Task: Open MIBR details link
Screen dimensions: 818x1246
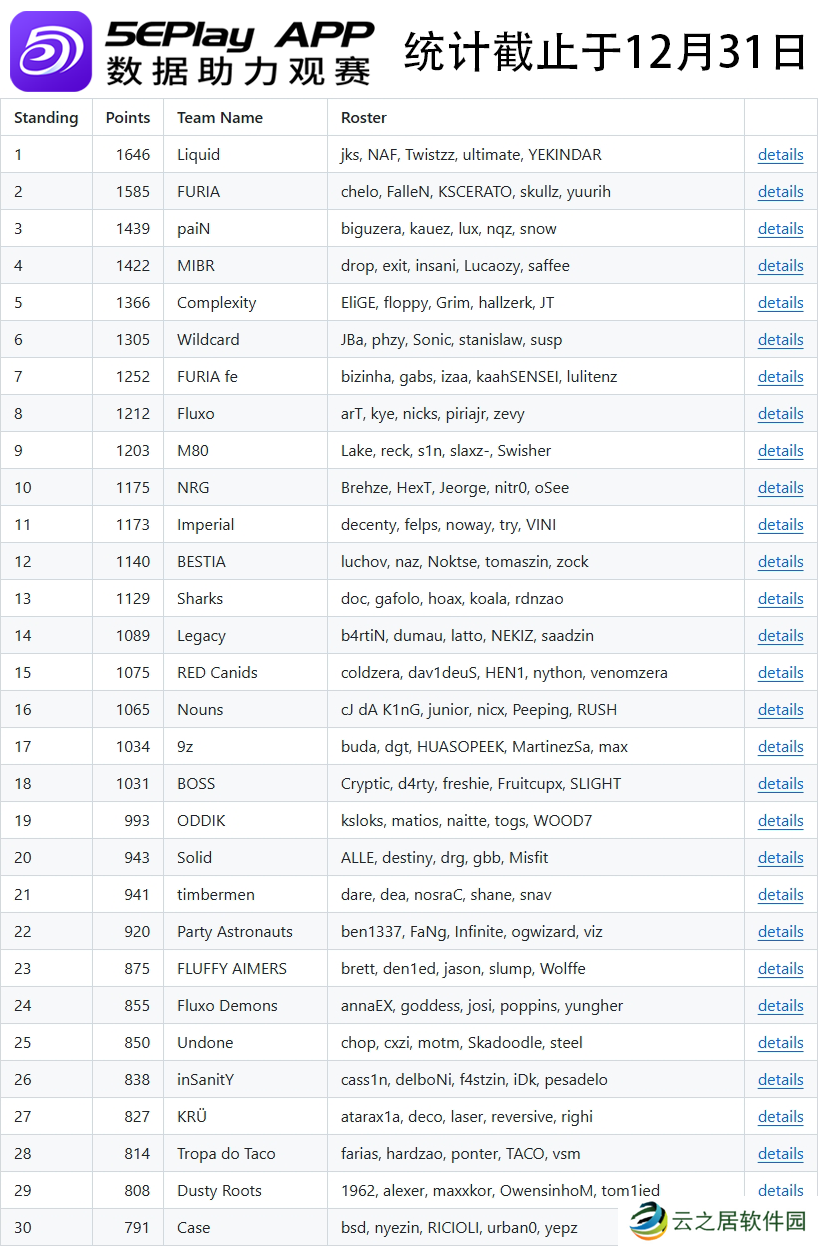Action: pos(780,266)
